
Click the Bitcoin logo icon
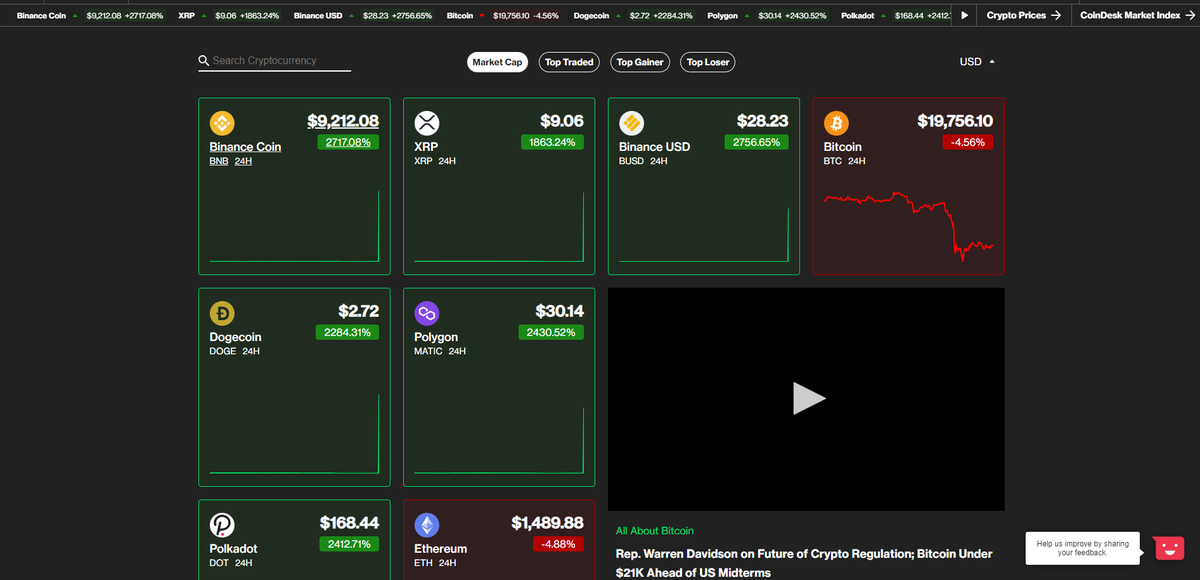[836, 123]
